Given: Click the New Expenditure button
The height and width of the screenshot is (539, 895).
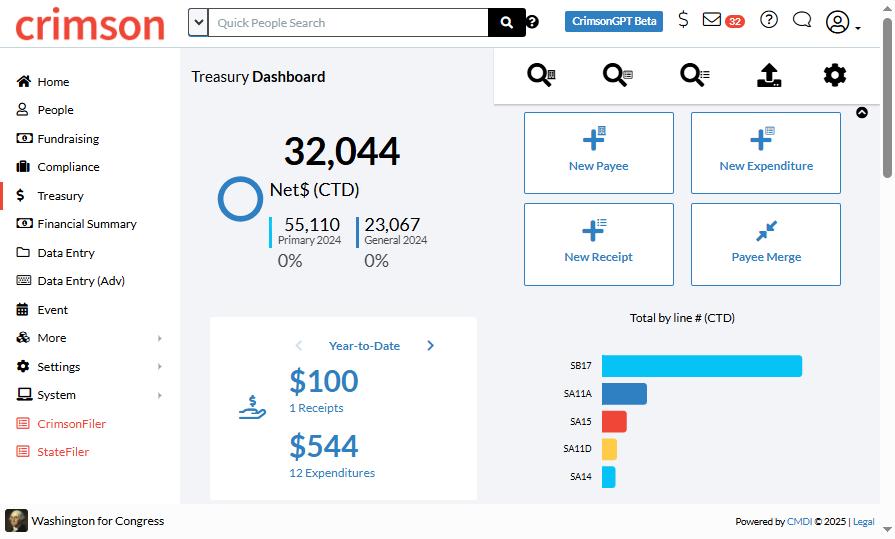Looking at the screenshot, I should click(x=765, y=153).
